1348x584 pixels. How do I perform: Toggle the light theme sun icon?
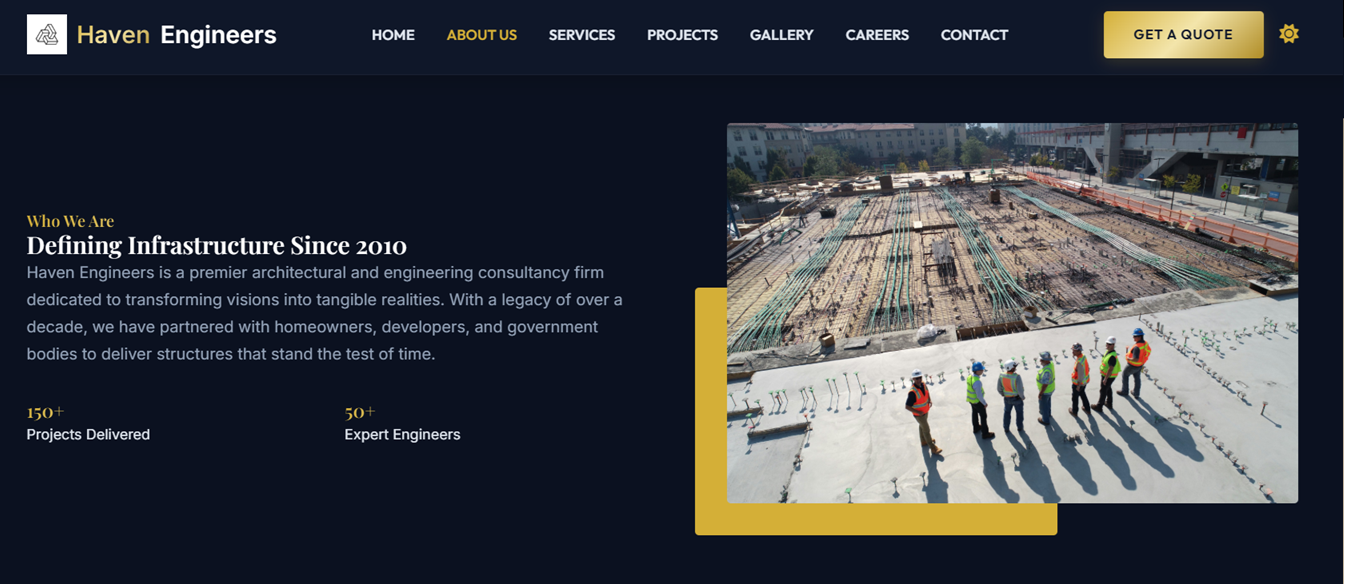pos(1289,33)
